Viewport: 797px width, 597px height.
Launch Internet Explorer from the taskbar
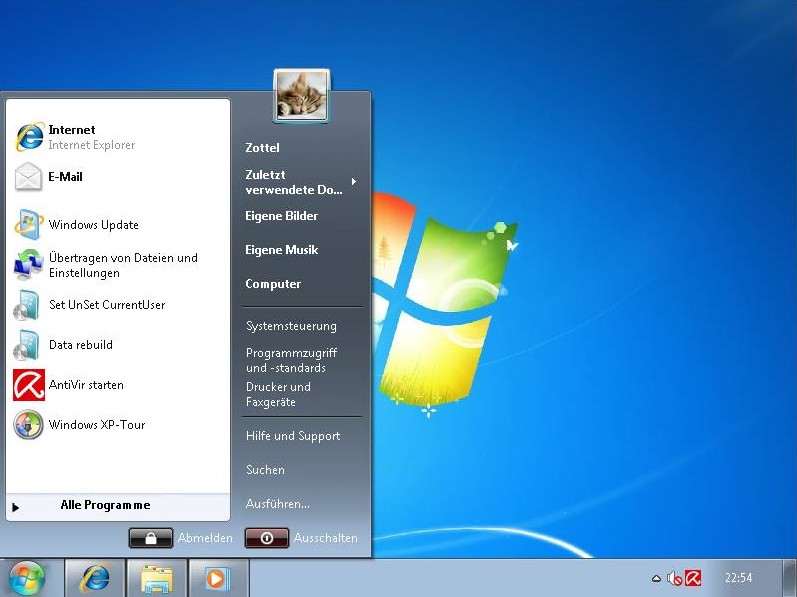pyautogui.click(x=95, y=578)
